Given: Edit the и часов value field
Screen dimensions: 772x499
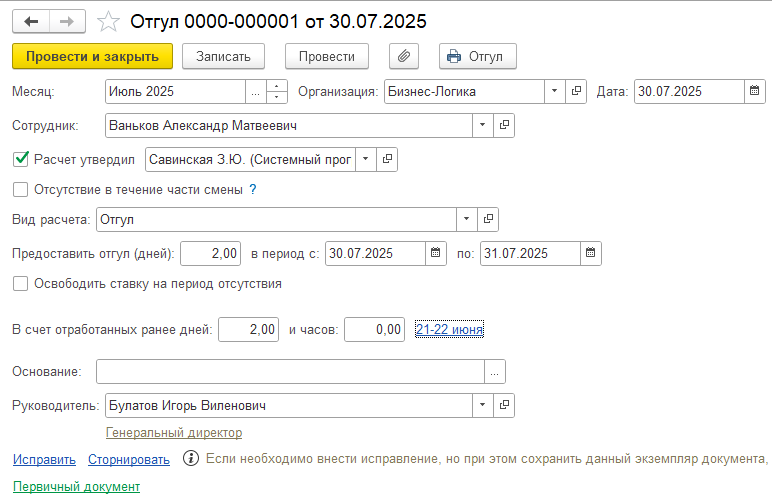Looking at the screenshot, I should 375,329.
